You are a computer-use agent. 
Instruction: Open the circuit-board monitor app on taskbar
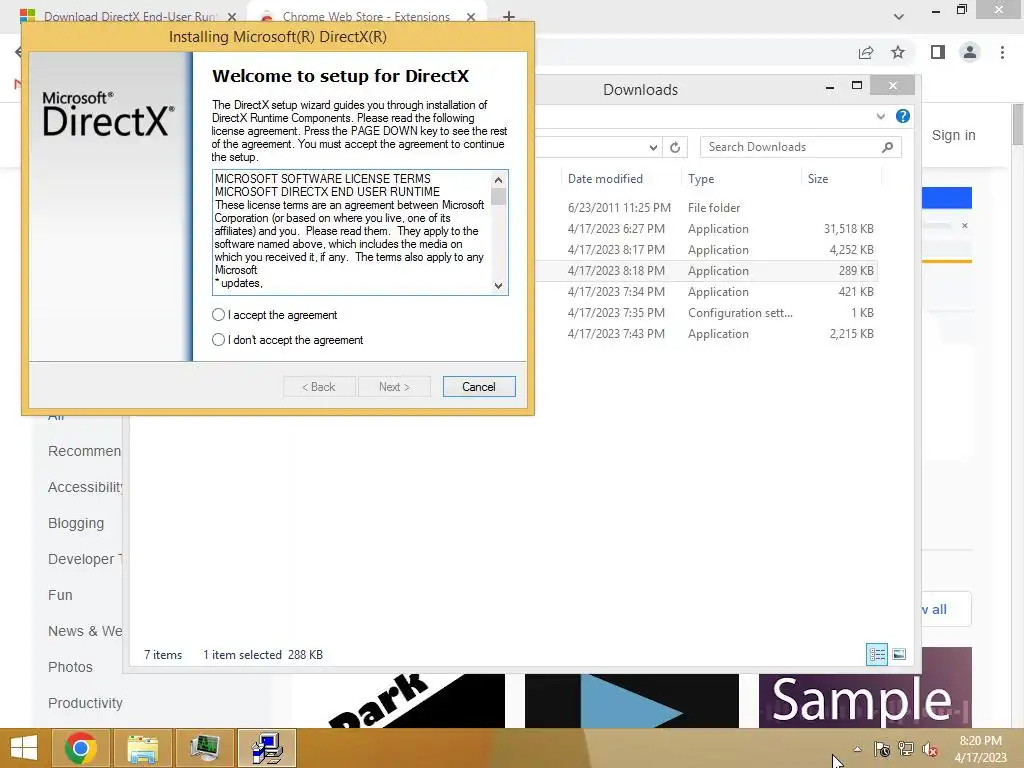tap(204, 748)
